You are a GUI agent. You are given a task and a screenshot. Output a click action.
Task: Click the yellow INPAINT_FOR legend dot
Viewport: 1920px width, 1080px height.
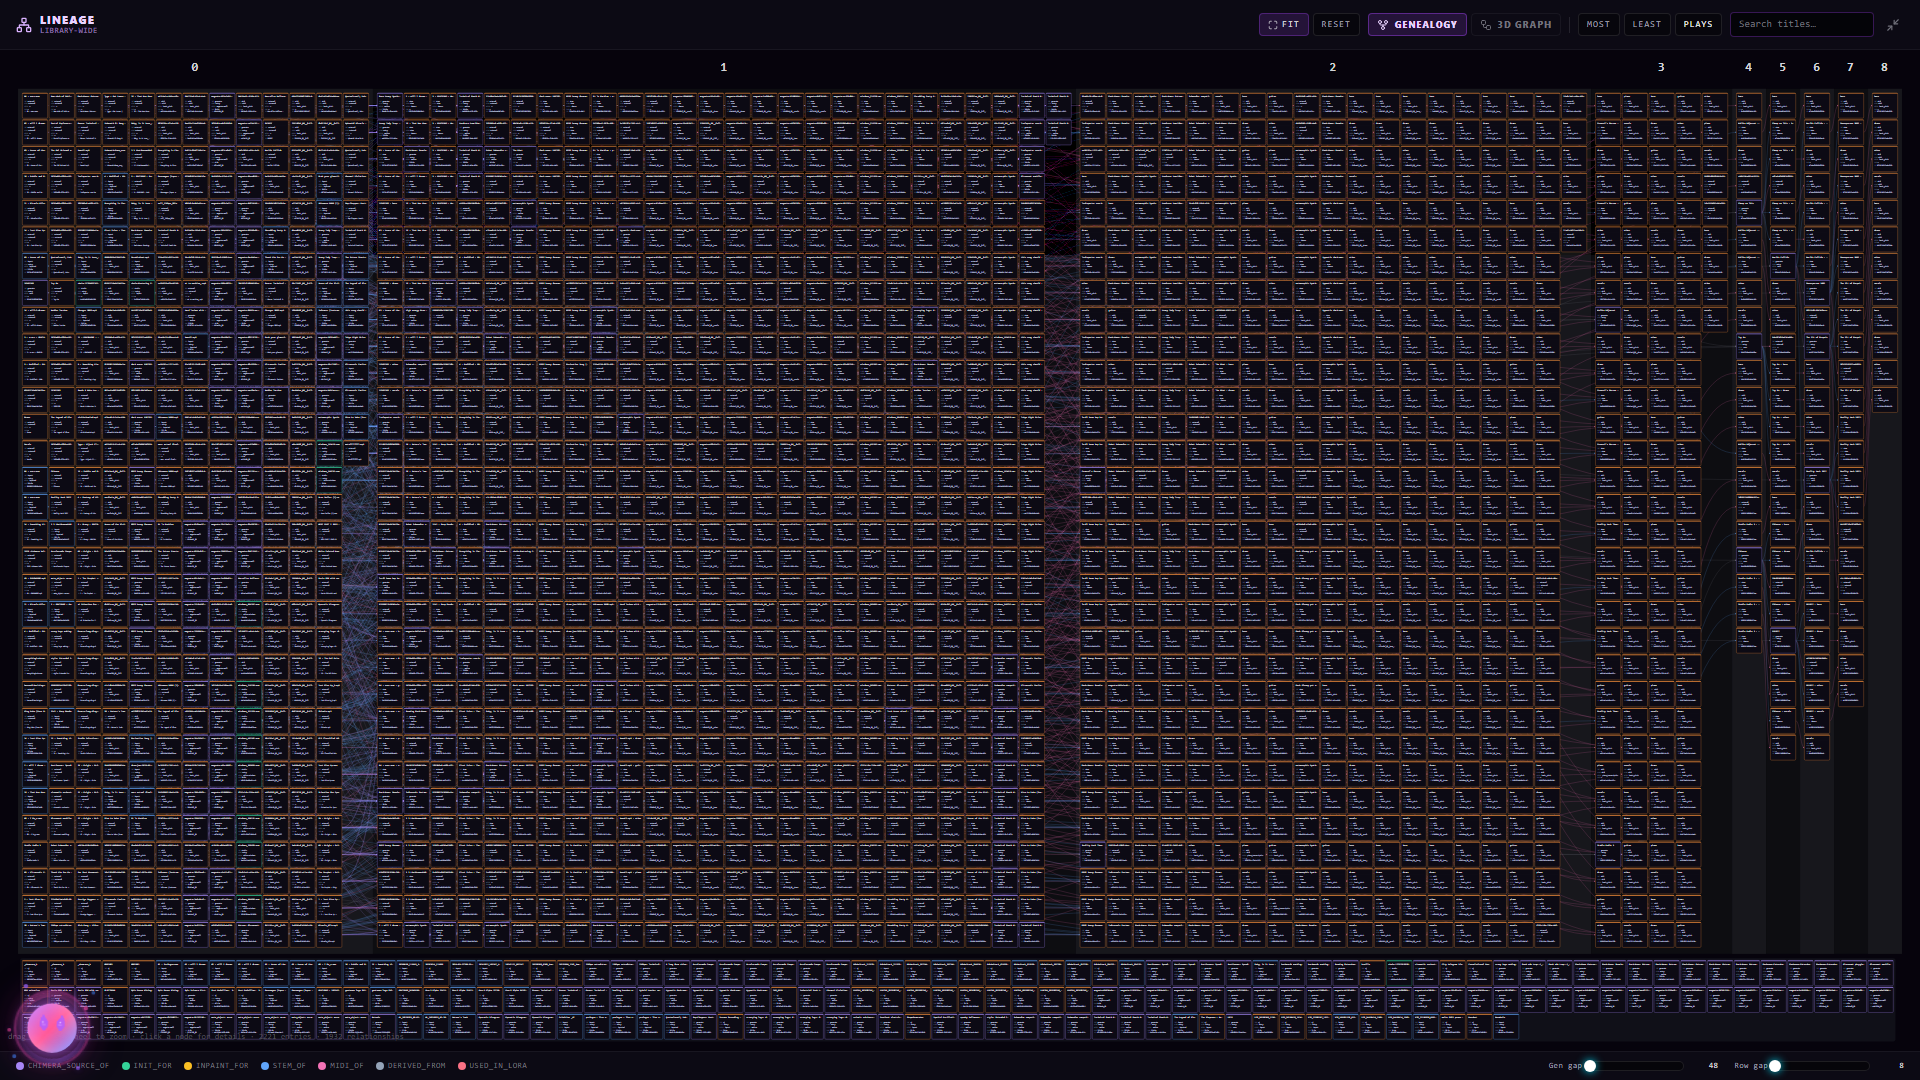tap(188, 1066)
